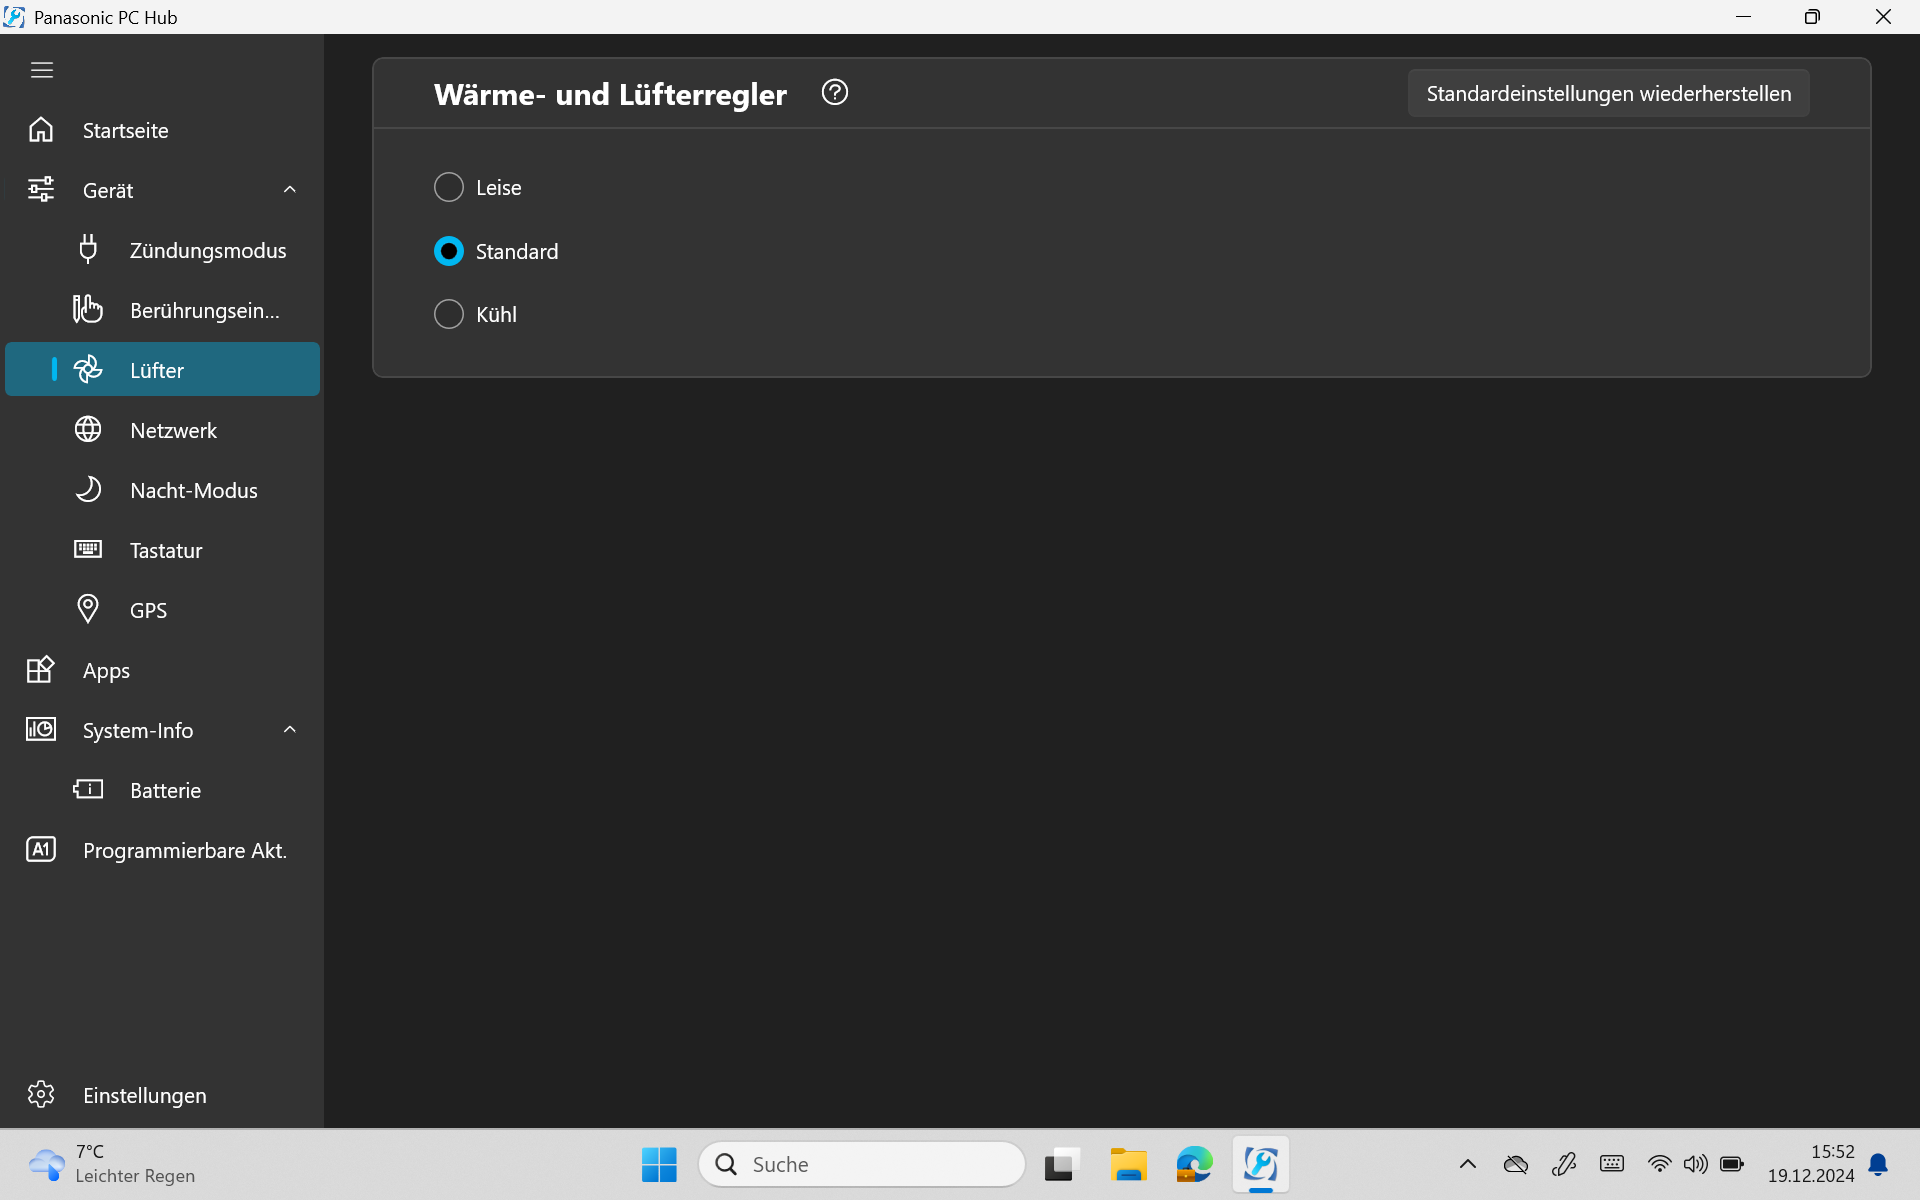This screenshot has width=1920, height=1200.
Task: Go to Programmierbare Akt. page
Action: [x=185, y=850]
